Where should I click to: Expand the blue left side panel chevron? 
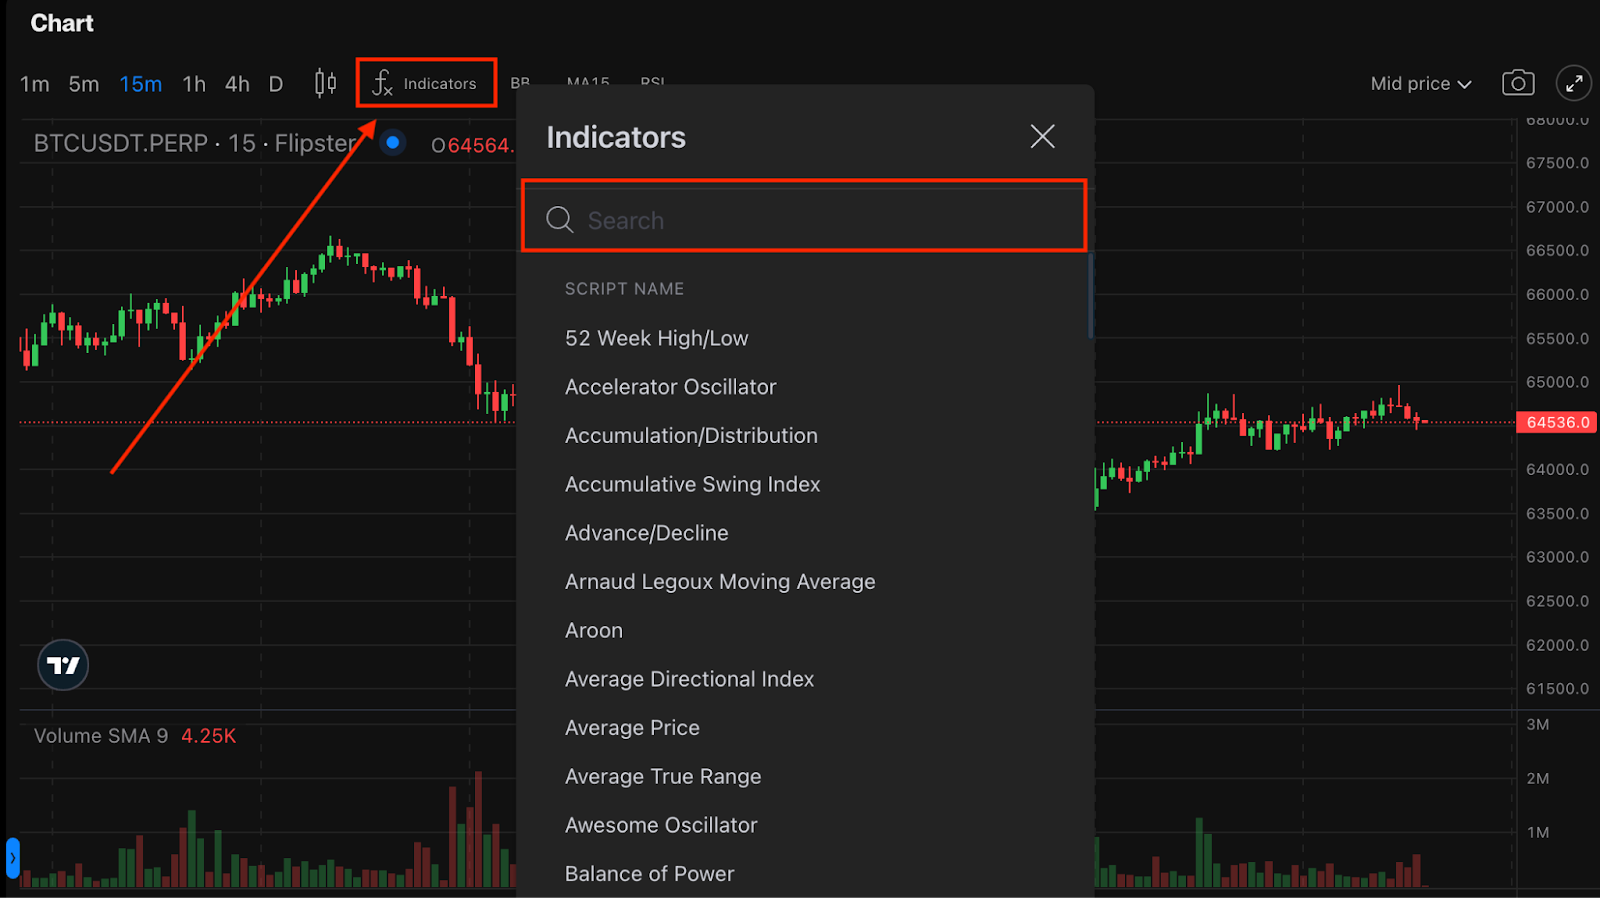(x=12, y=858)
